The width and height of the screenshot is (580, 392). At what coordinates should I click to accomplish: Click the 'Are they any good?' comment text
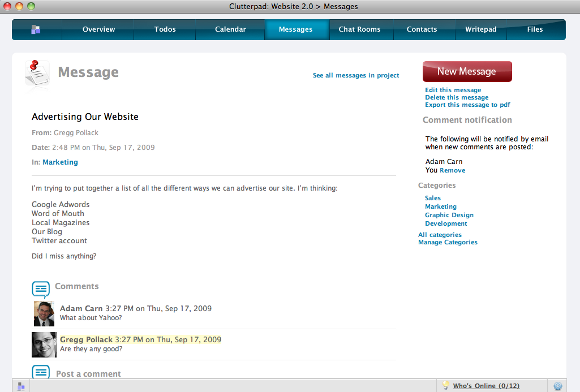91,349
